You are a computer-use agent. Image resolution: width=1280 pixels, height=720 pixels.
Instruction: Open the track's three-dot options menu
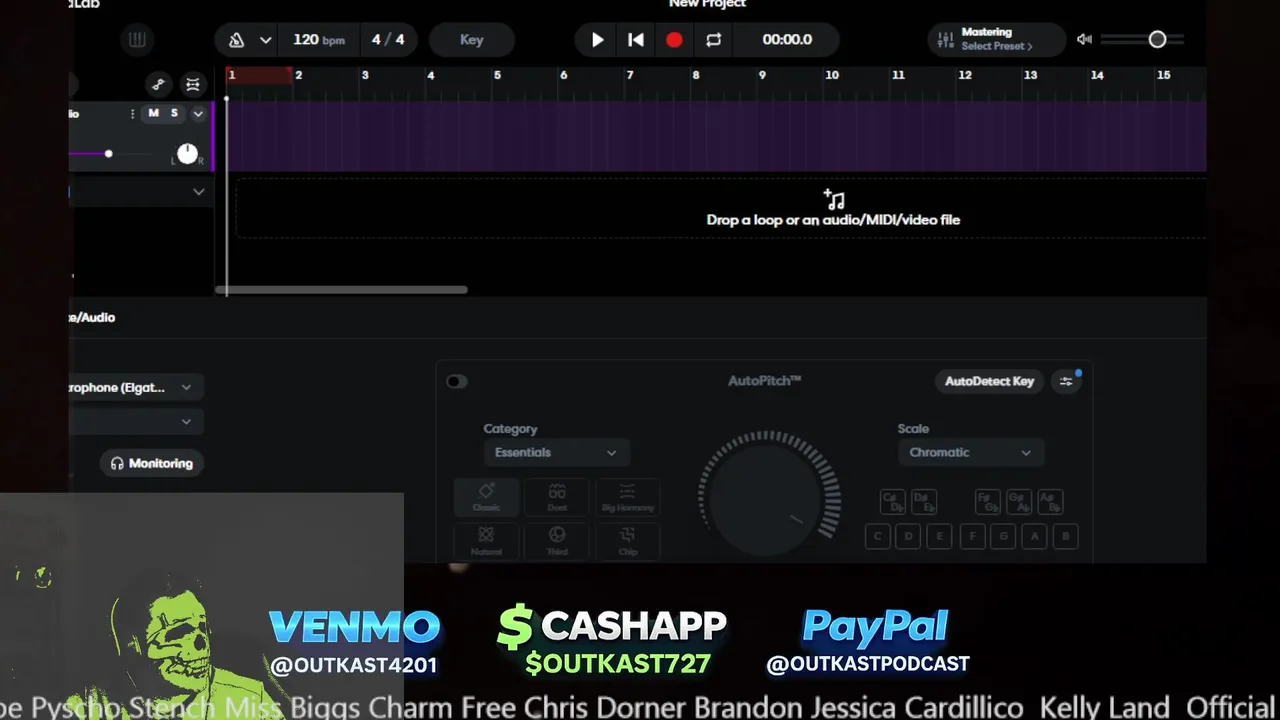(132, 114)
